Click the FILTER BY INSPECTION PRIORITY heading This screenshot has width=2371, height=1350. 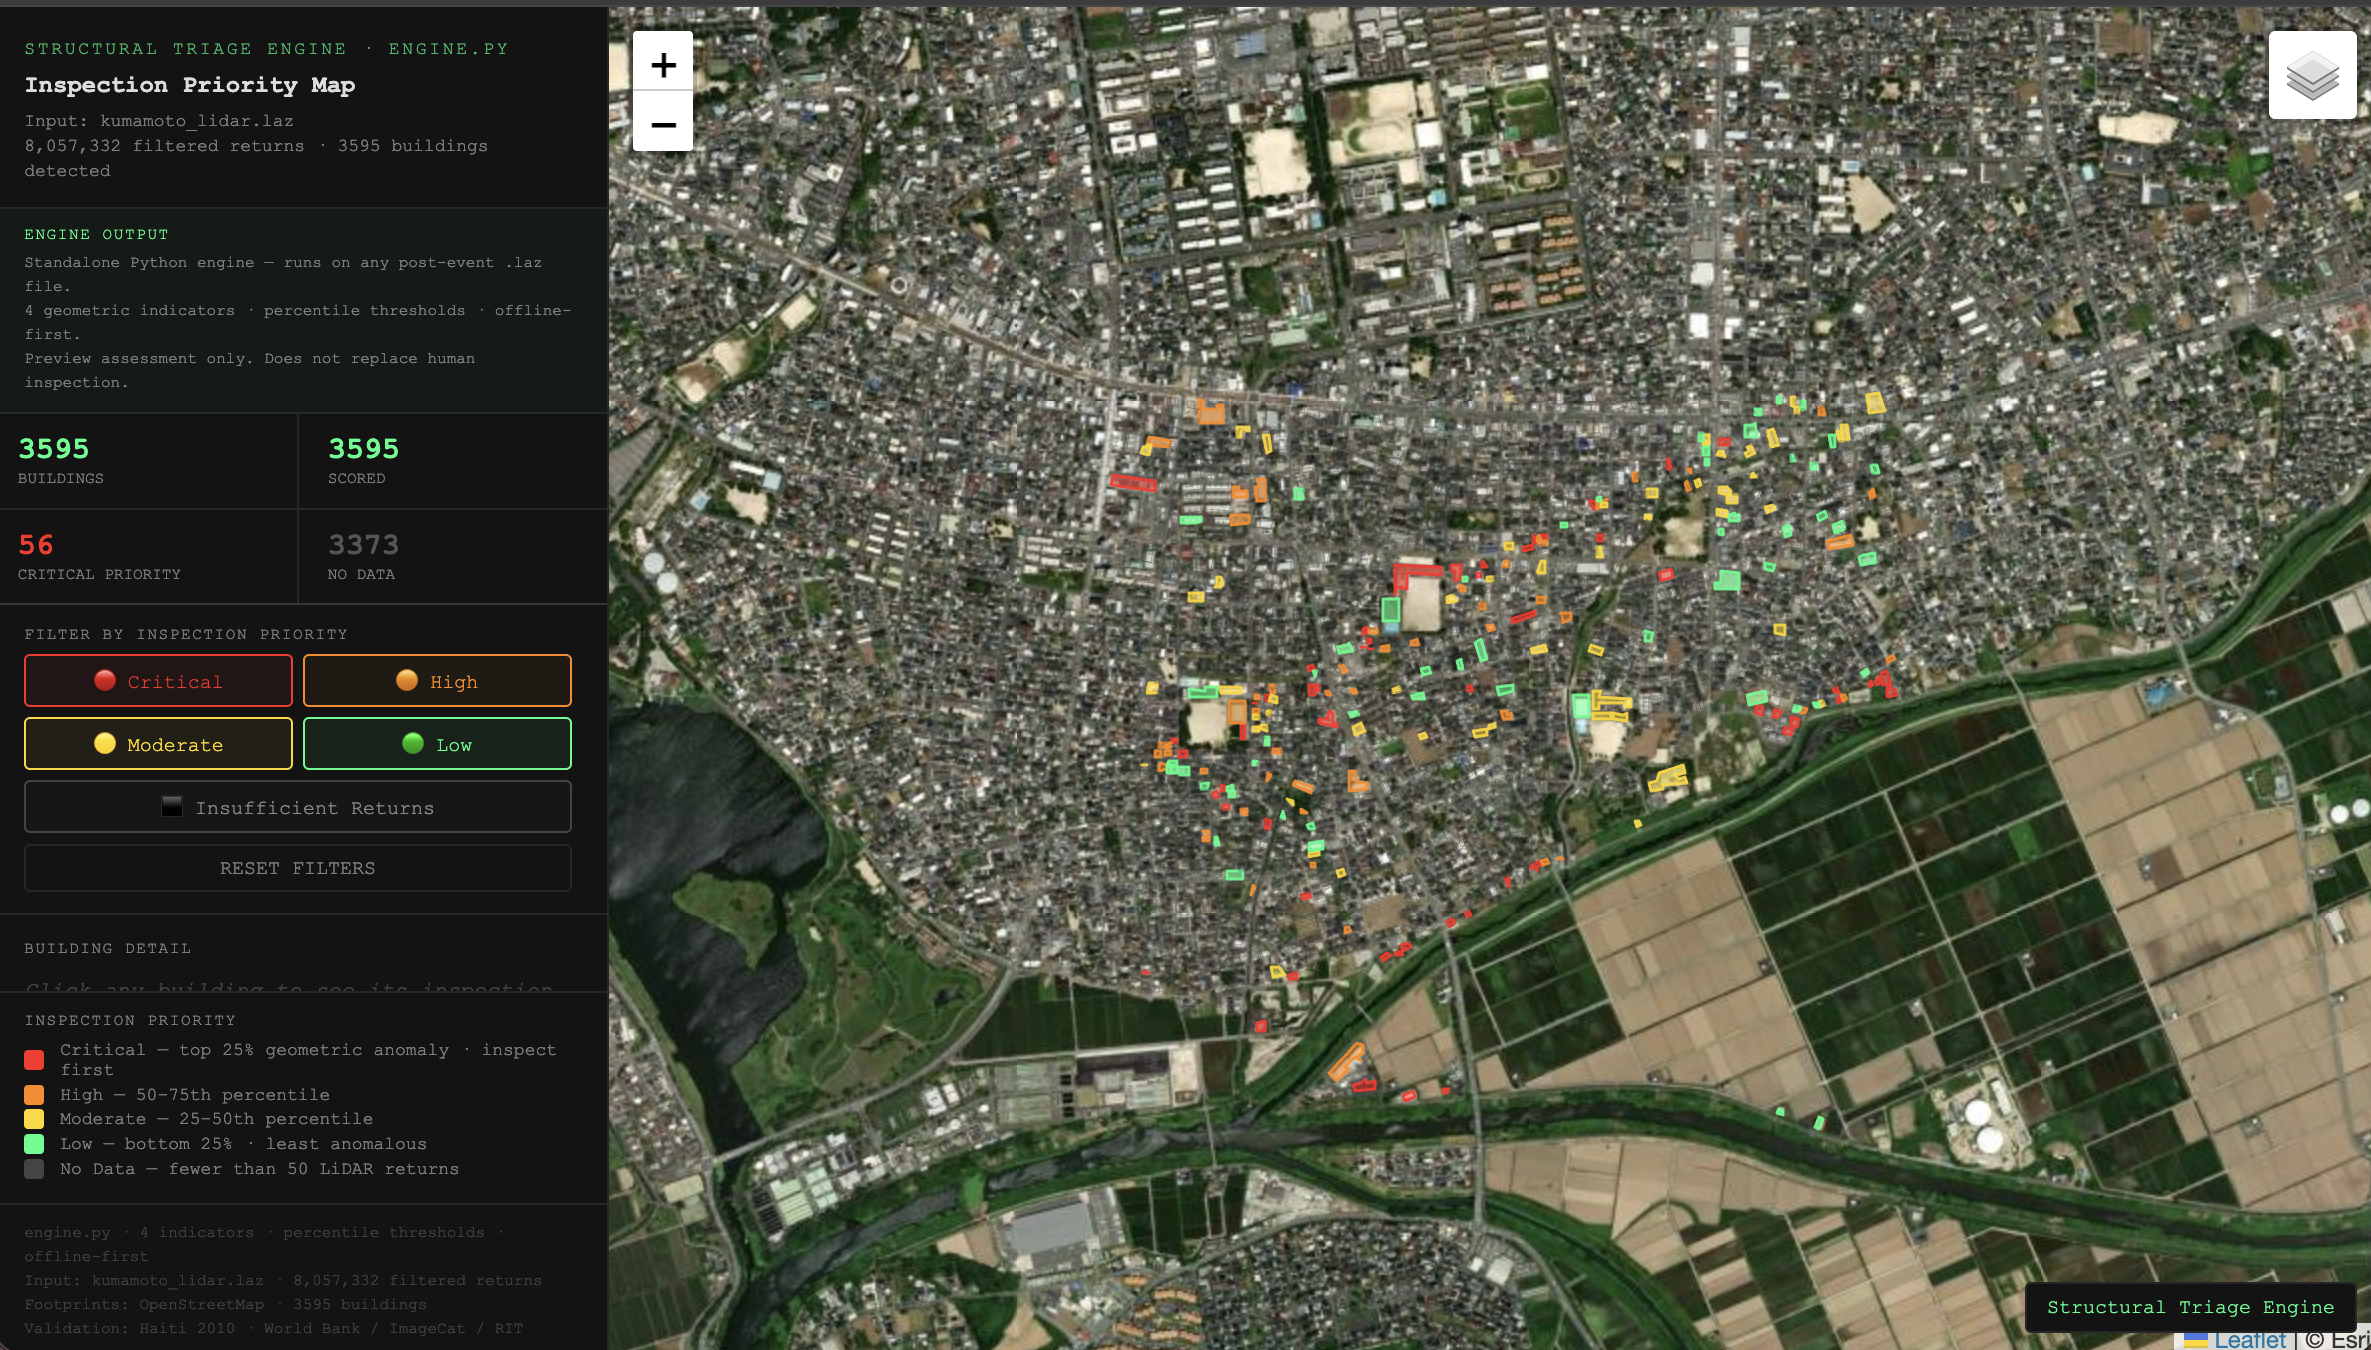[x=186, y=634]
